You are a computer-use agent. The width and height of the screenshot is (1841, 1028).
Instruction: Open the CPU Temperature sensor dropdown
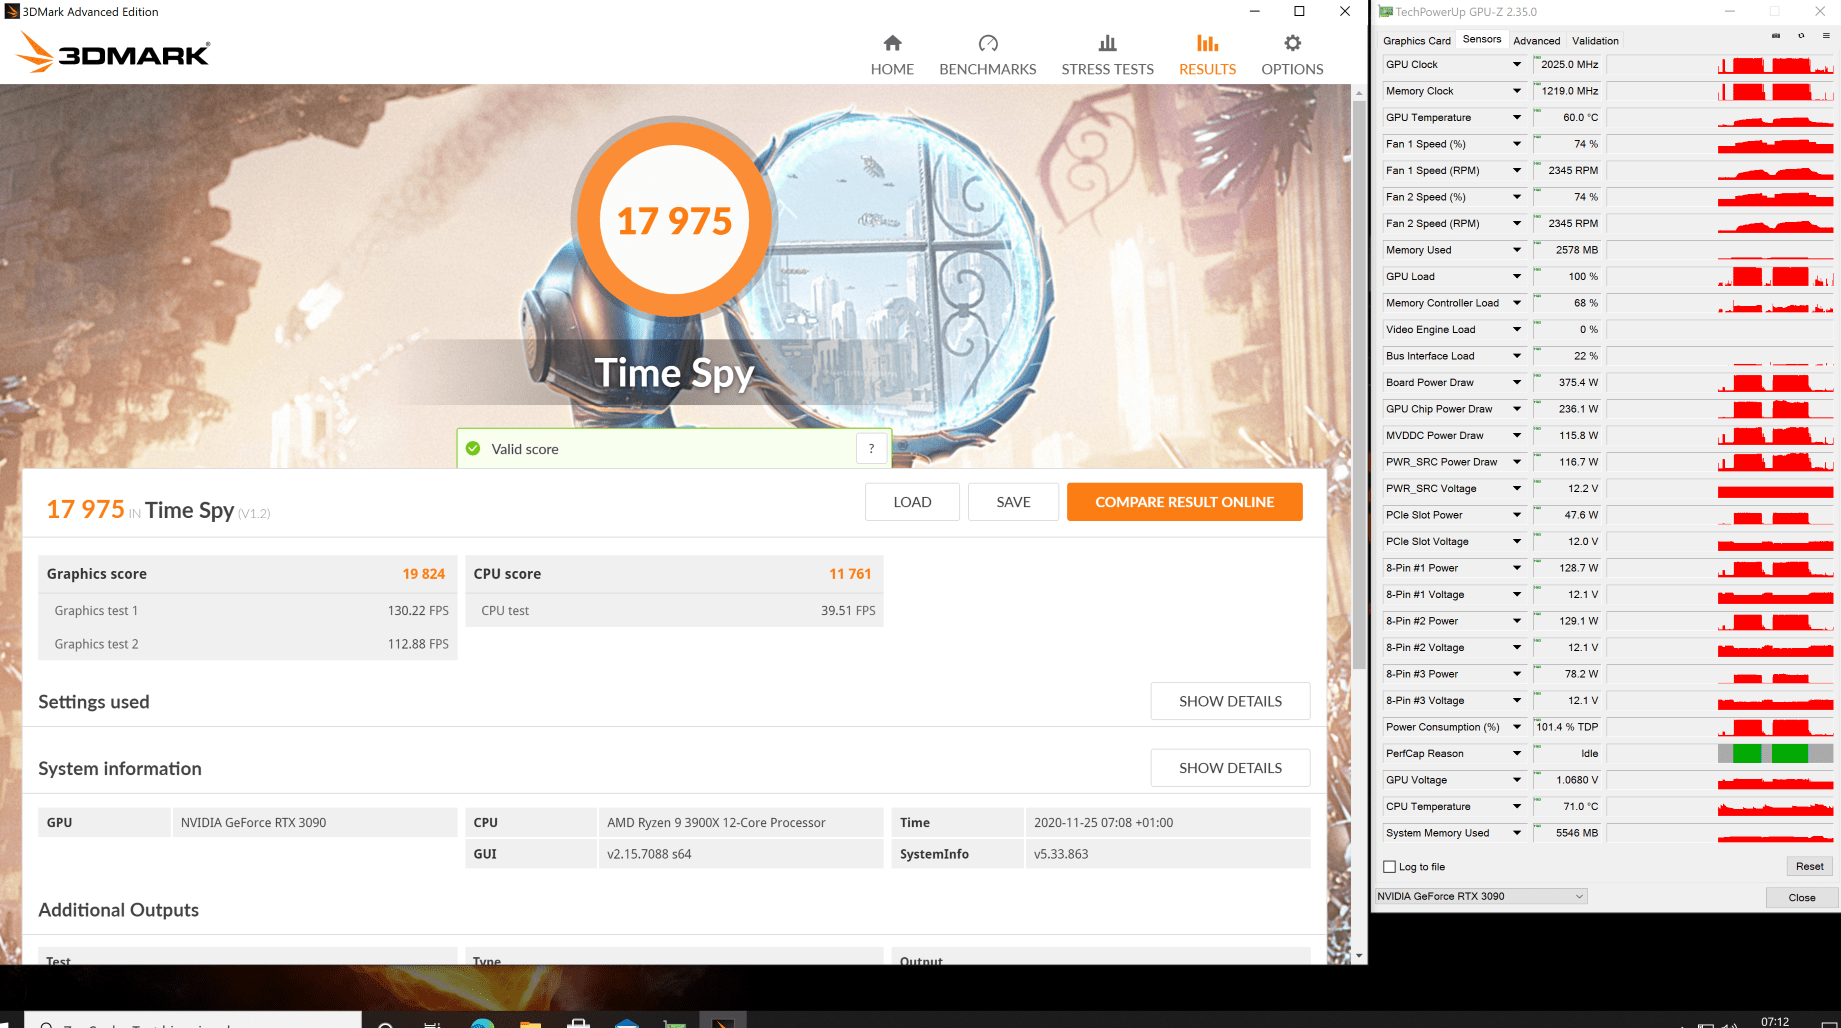tap(1517, 807)
